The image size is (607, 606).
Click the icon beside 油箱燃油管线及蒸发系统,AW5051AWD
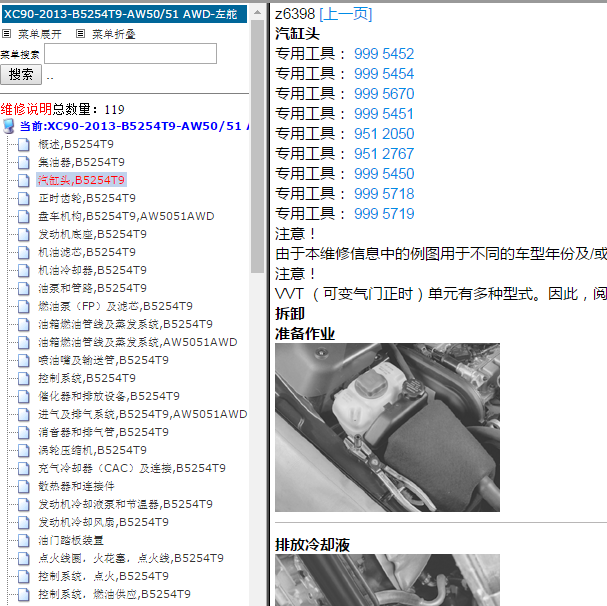pyautogui.click(x=24, y=343)
